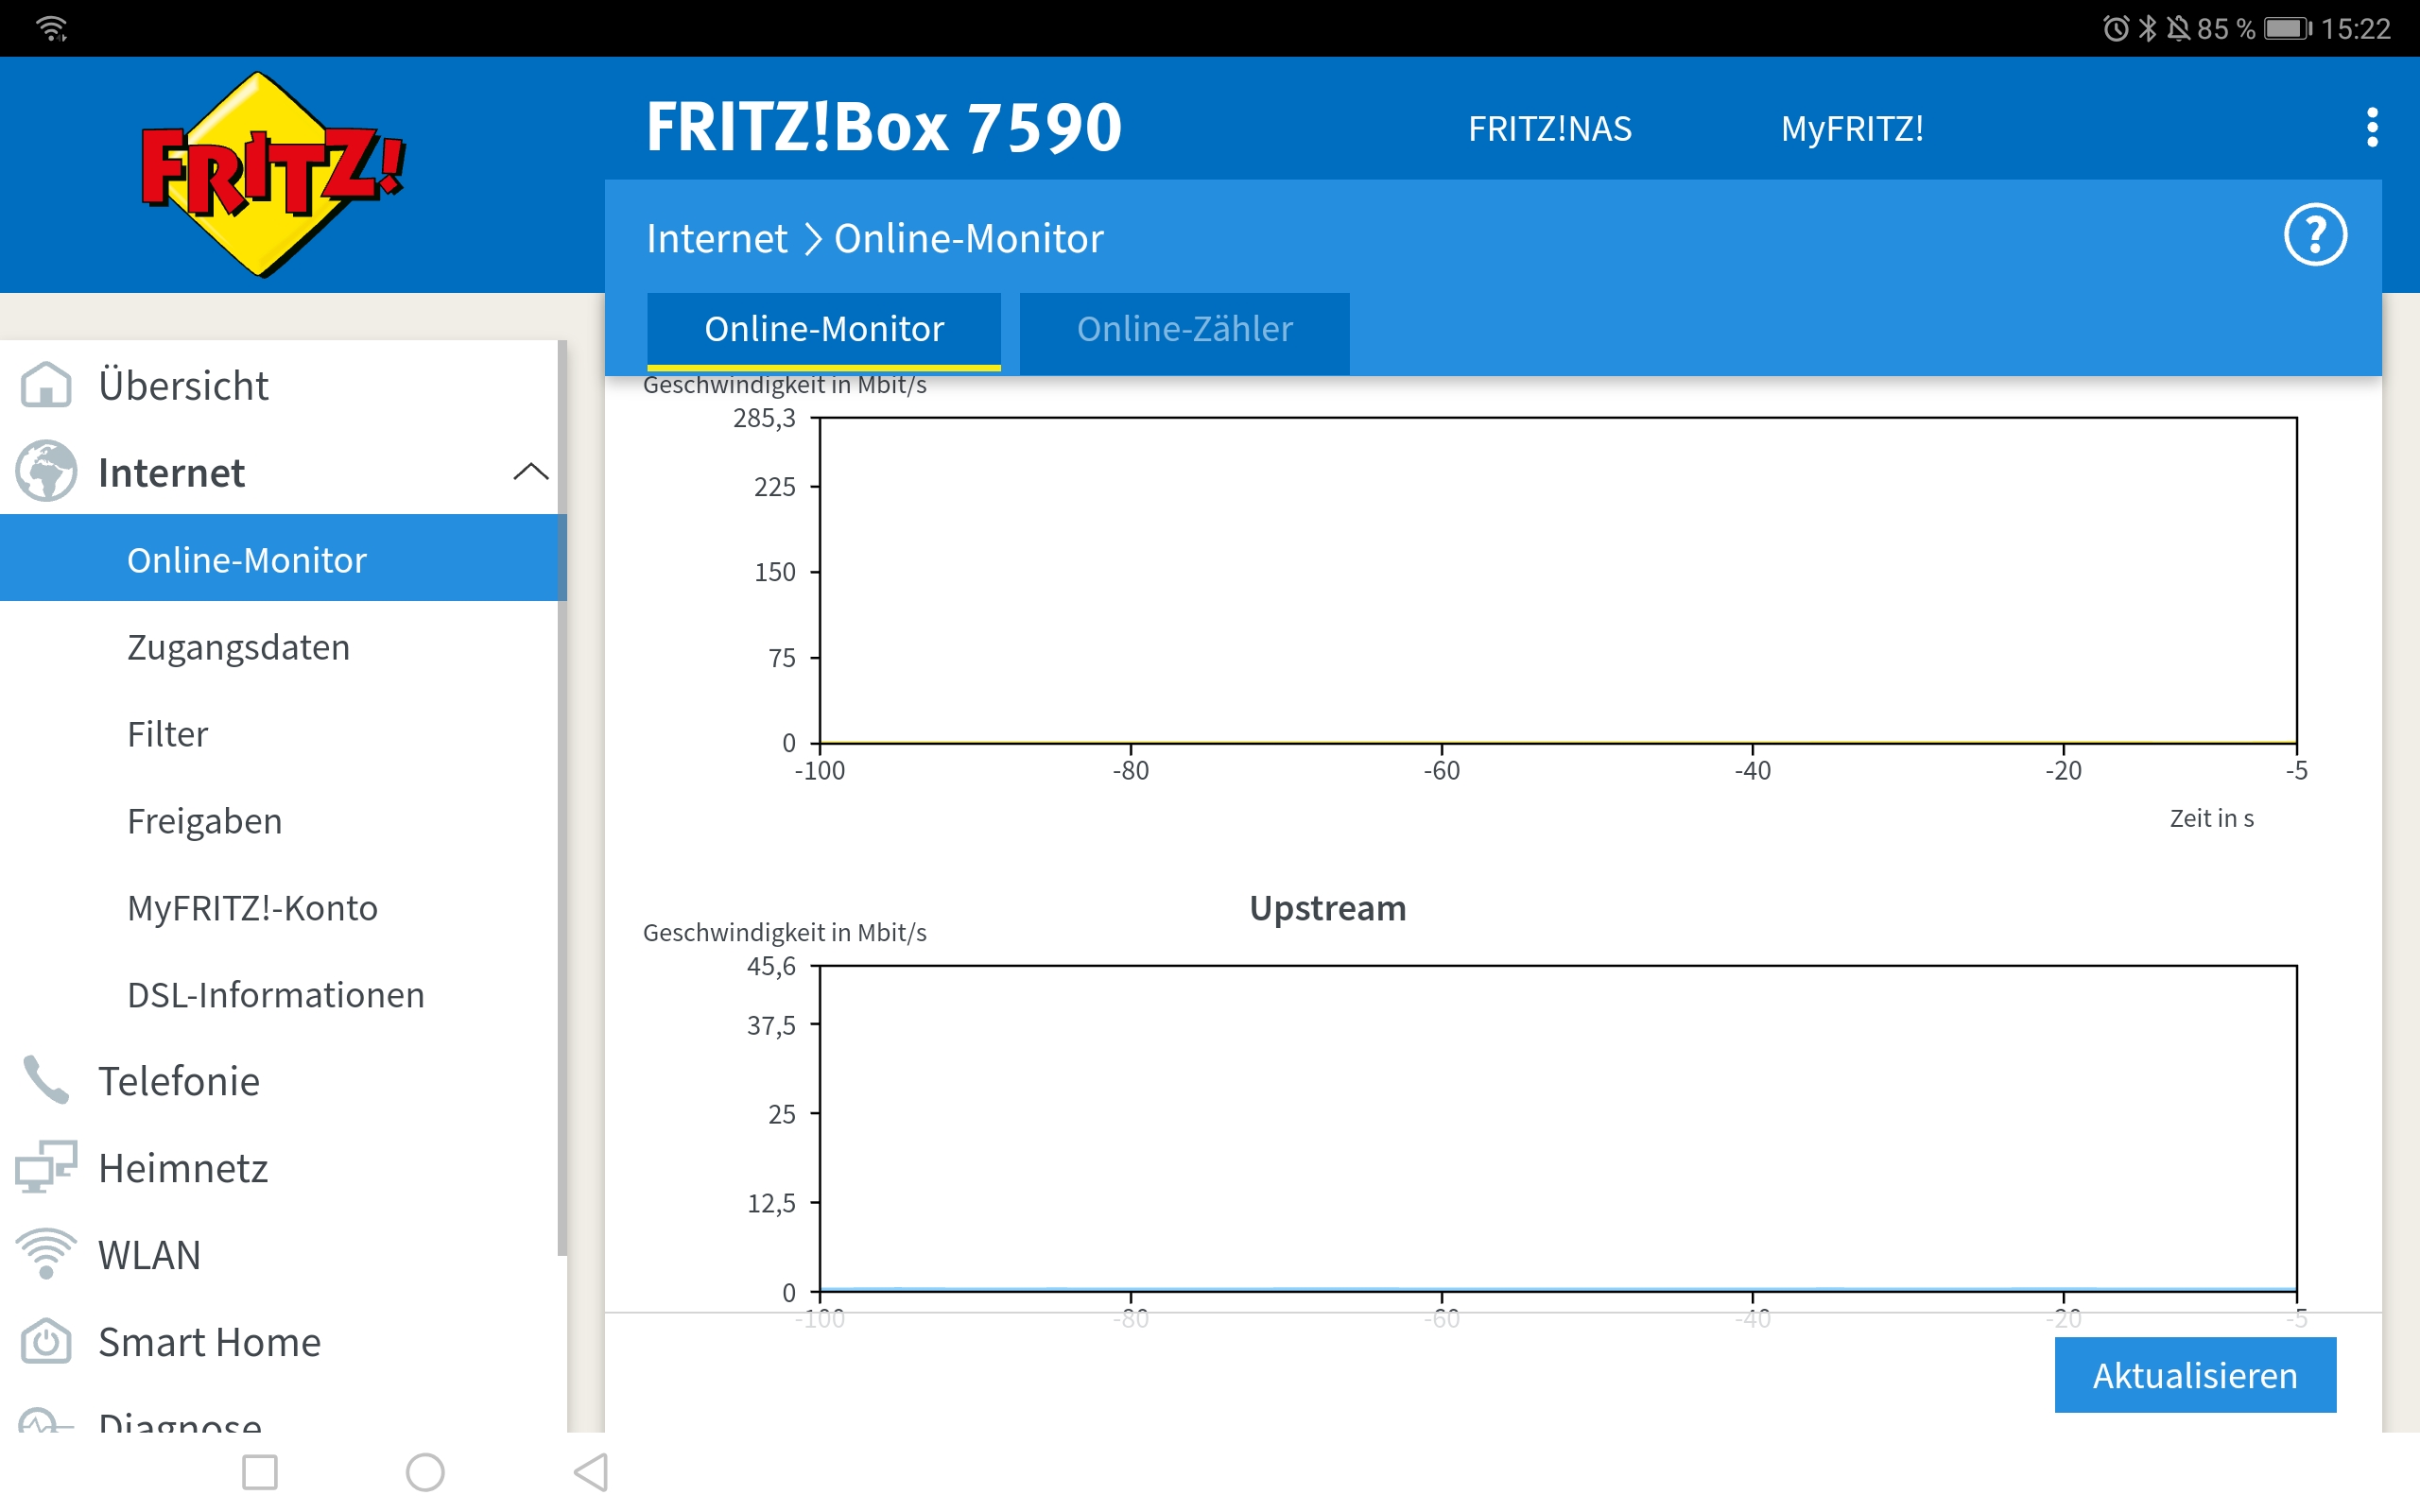Screen dimensions: 2420x1512
Task: Collapse the Internet menu chevron
Action: click(530, 472)
